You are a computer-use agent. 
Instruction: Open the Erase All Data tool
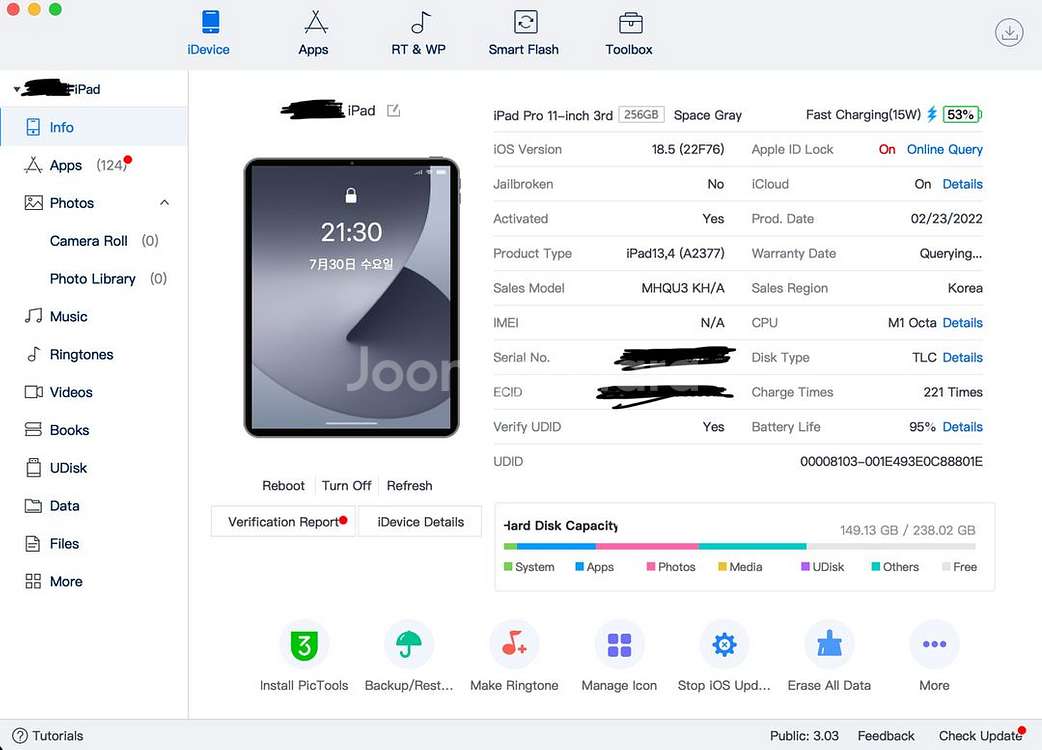point(829,656)
